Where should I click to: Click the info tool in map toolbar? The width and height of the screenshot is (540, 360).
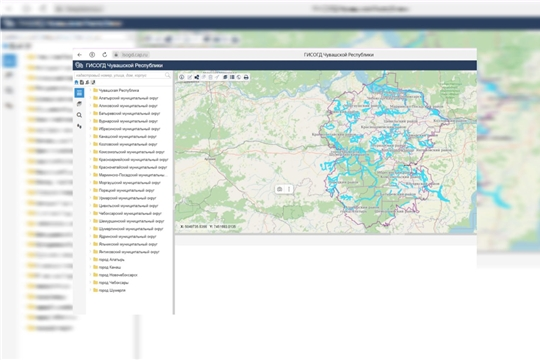pos(181,77)
